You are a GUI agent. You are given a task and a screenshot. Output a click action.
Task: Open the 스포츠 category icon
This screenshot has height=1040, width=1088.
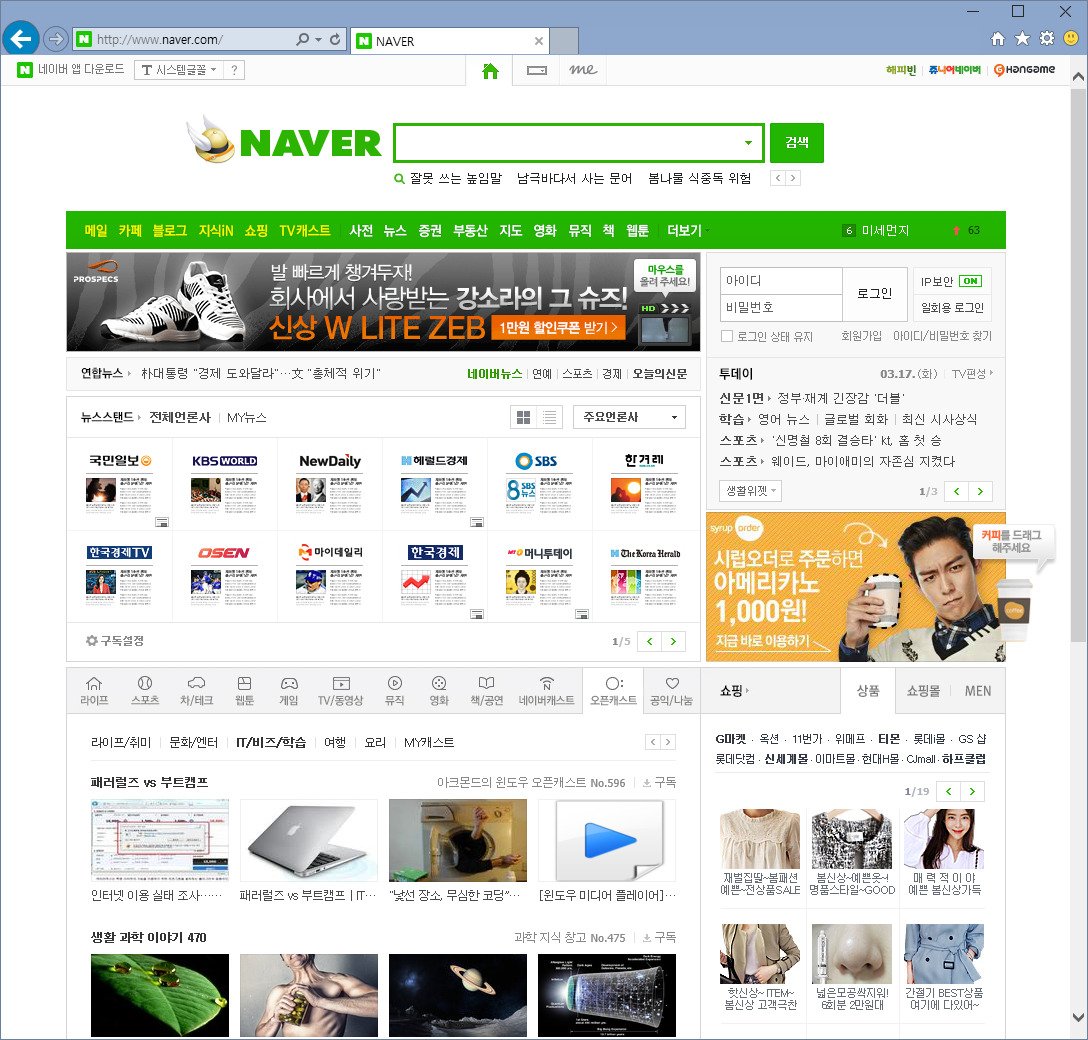pos(145,691)
